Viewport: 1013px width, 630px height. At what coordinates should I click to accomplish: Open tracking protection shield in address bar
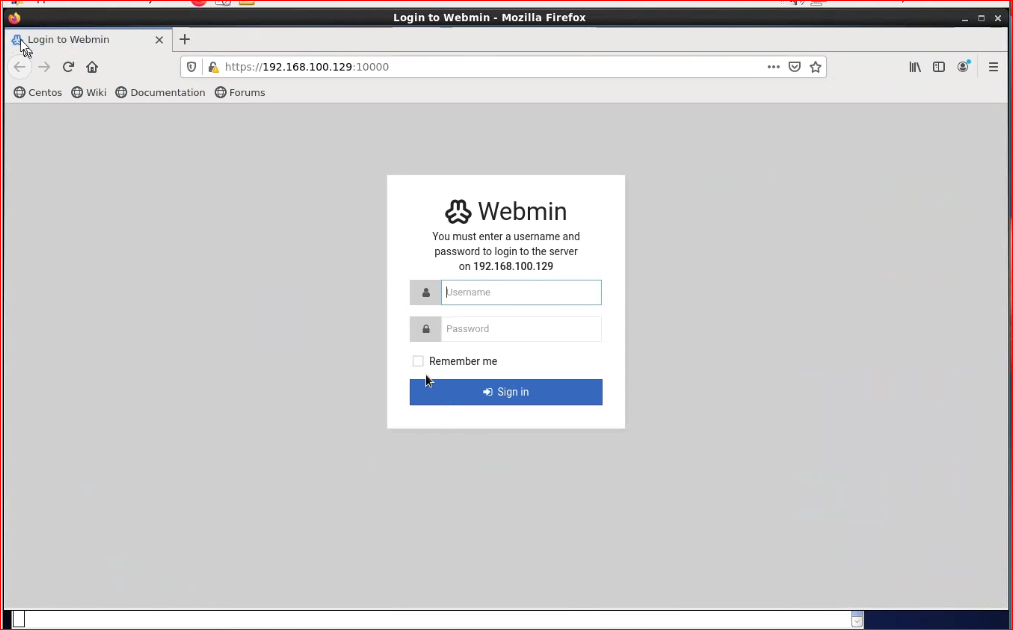tap(191, 67)
